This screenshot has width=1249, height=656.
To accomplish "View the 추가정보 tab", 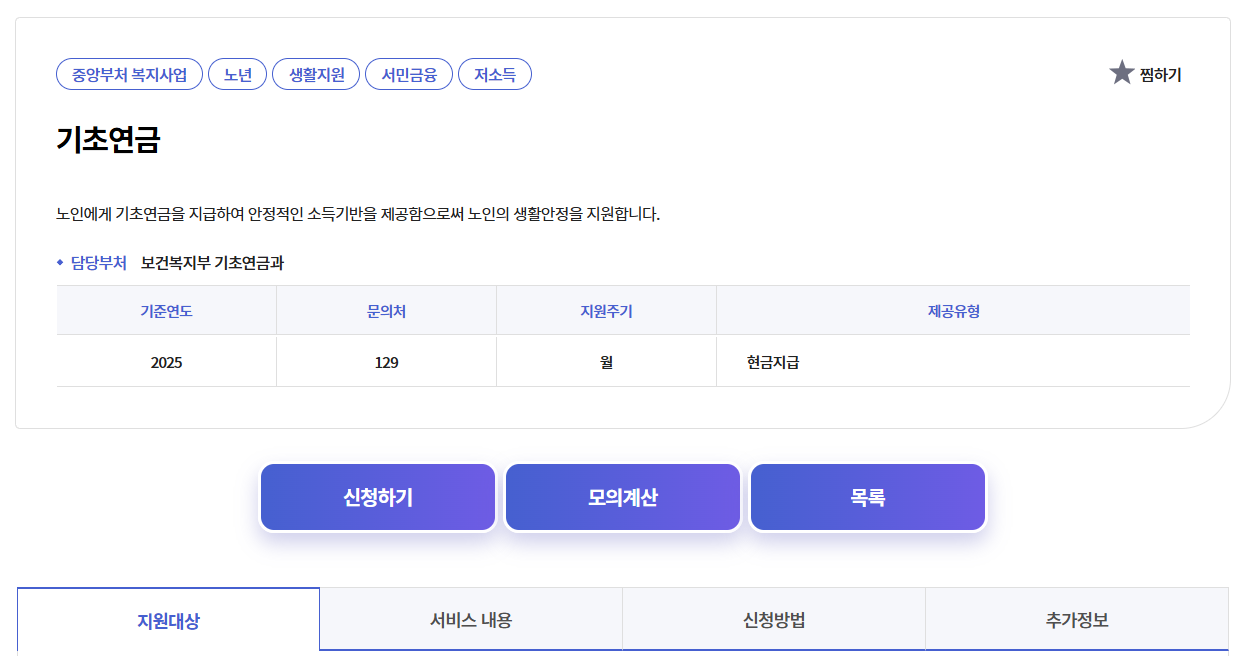I will coord(1076,619).
